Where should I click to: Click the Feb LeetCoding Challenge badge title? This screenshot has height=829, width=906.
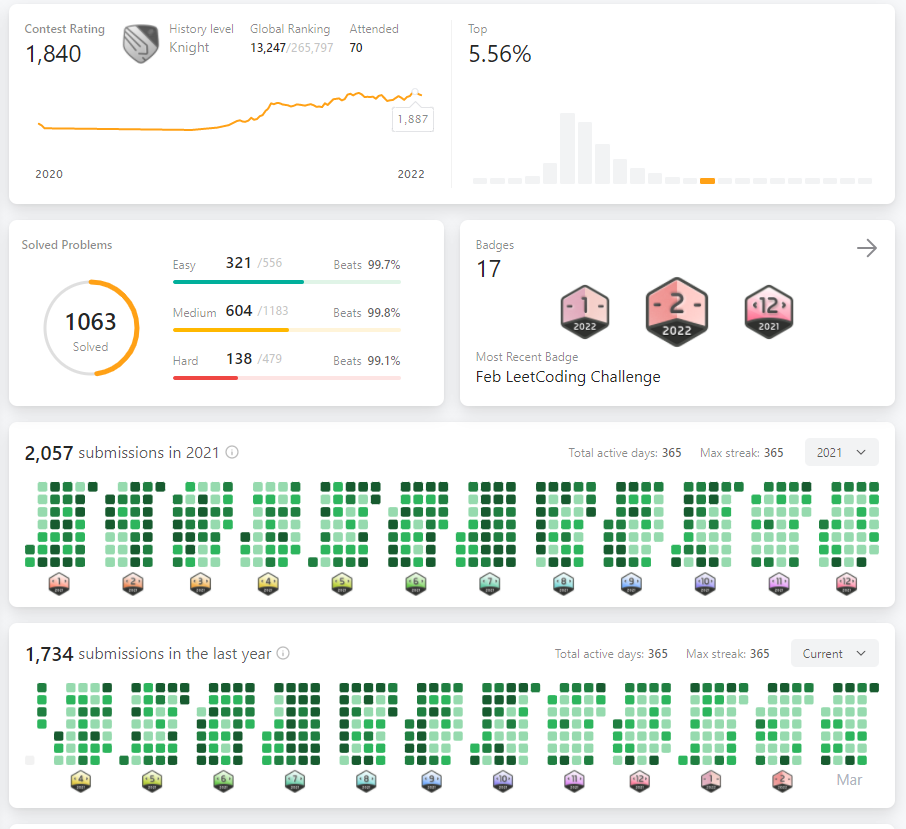coord(568,377)
